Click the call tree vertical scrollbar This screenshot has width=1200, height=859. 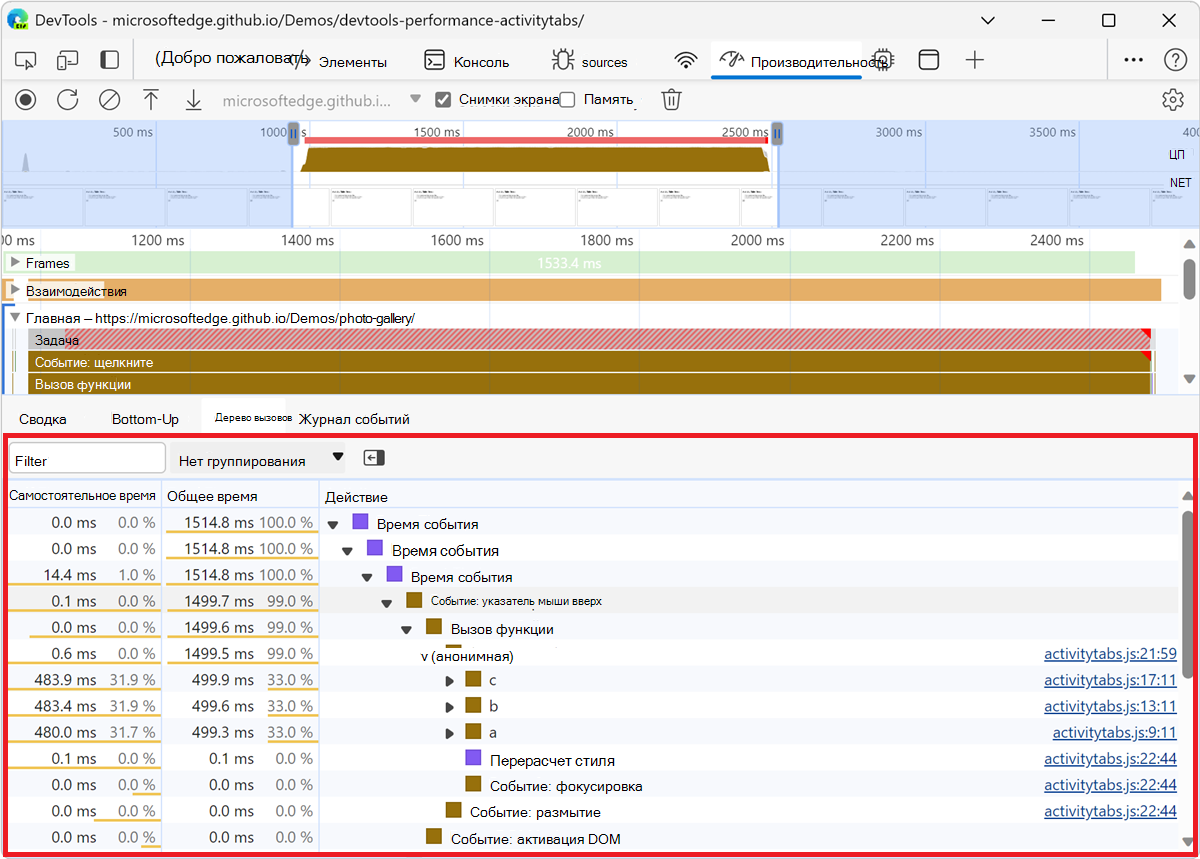coord(1187,594)
